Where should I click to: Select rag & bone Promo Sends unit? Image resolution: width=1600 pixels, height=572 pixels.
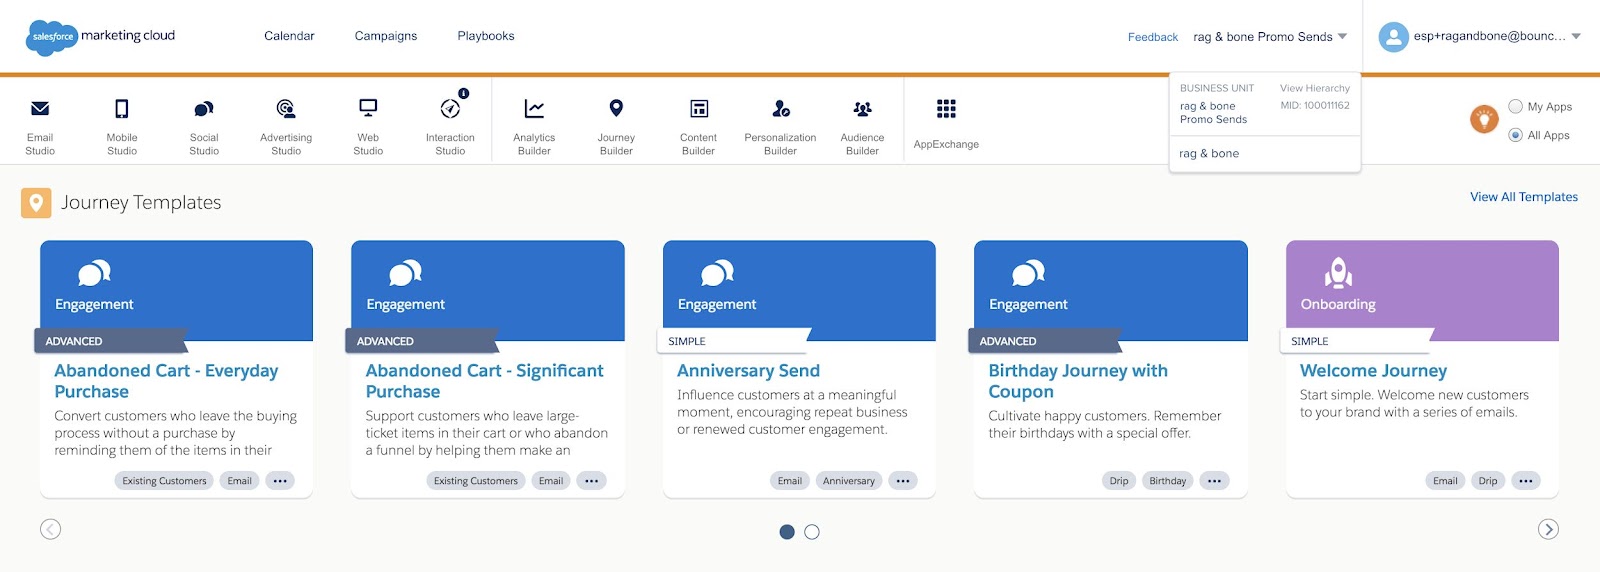1213,112
